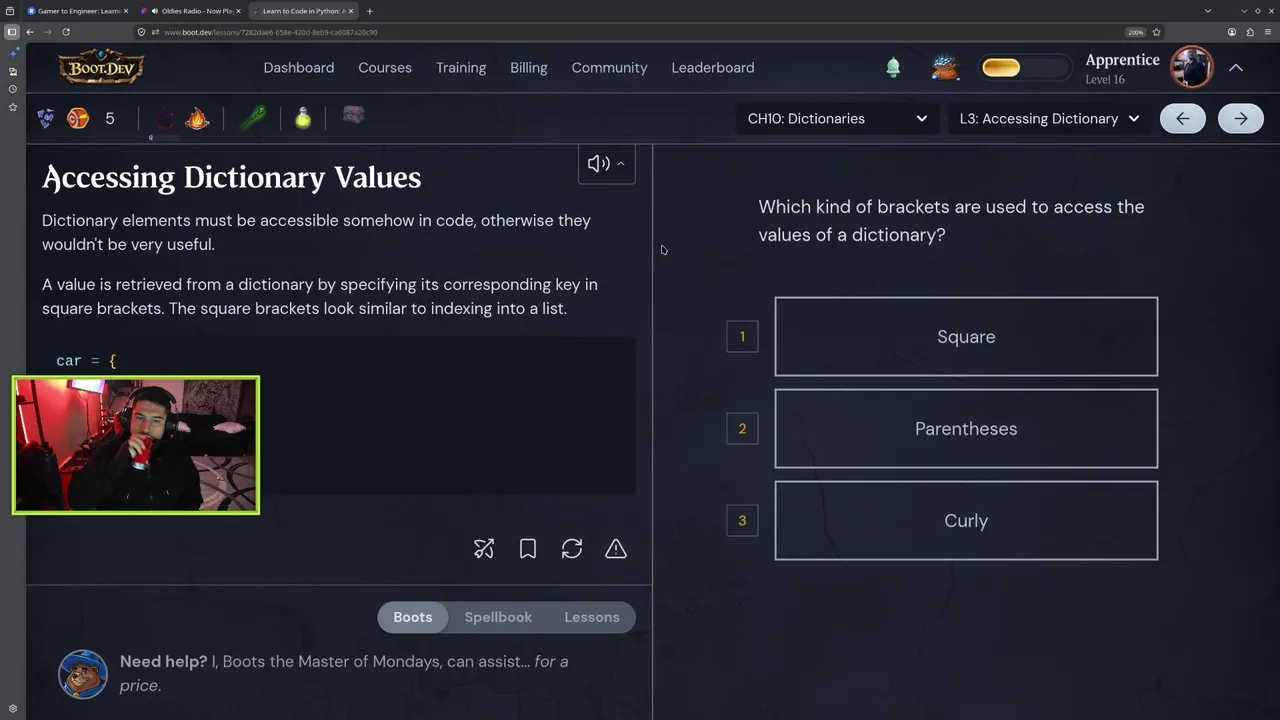This screenshot has width=1280, height=720.
Task: Report an issue via warning triangle icon
Action: [x=616, y=549]
